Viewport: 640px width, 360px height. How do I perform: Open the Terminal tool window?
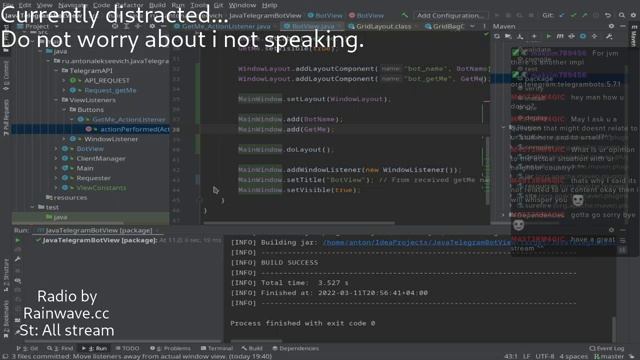click(x=217, y=348)
